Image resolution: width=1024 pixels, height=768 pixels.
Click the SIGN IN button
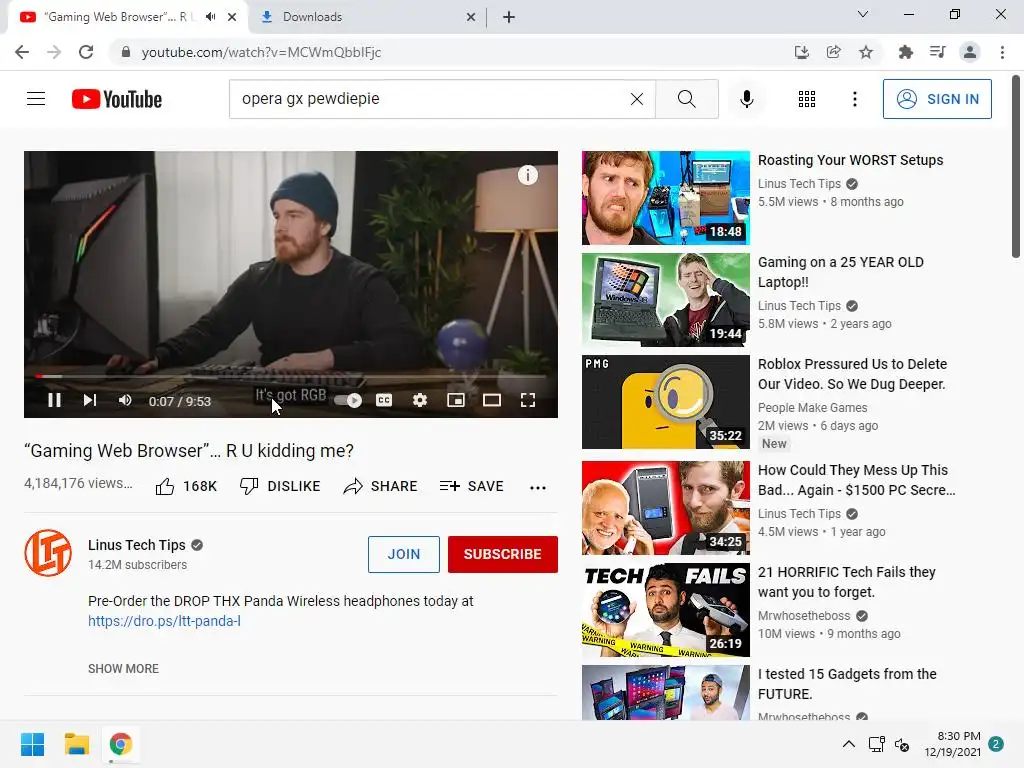coord(936,99)
